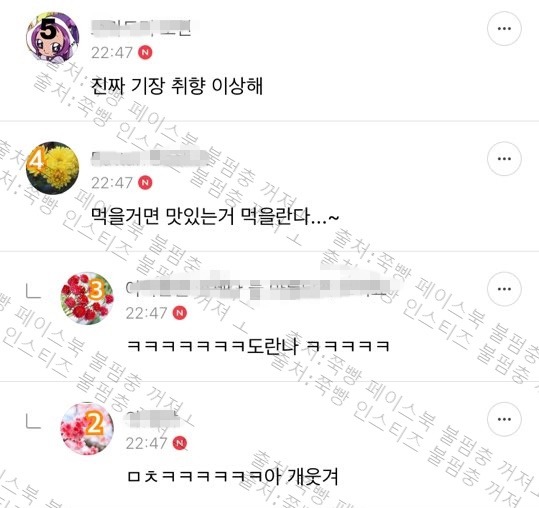Image resolution: width=539 pixels, height=508 pixels.
Task: Open the blurred username of the 도란나 reply
Action: 261,288
